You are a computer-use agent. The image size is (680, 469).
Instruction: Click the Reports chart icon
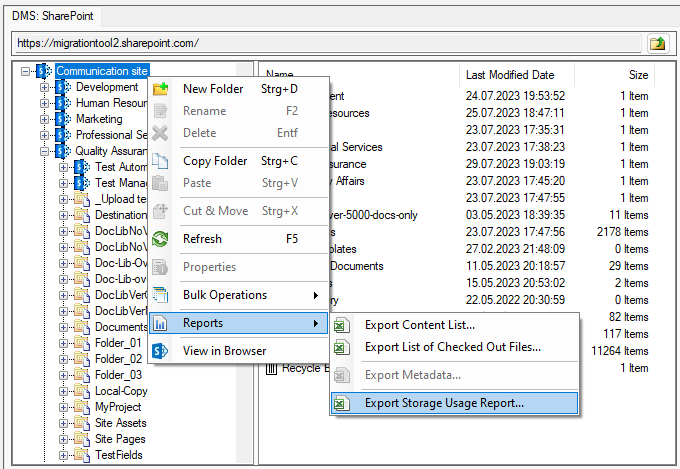160,323
